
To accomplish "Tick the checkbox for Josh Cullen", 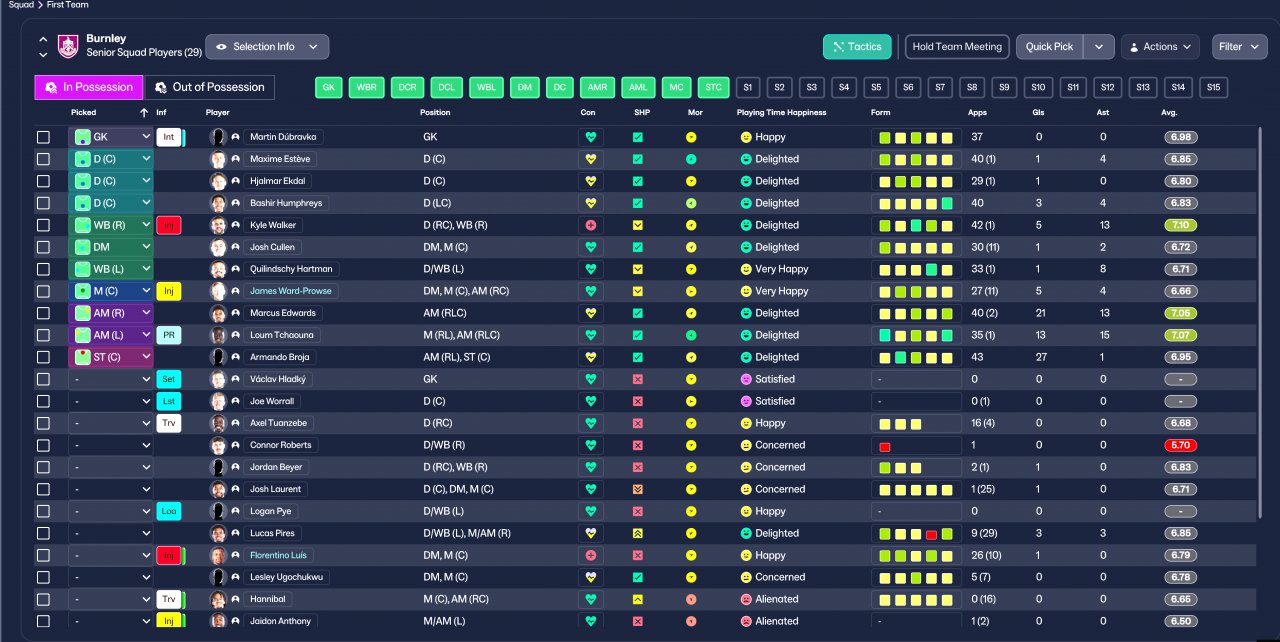I will [43, 247].
